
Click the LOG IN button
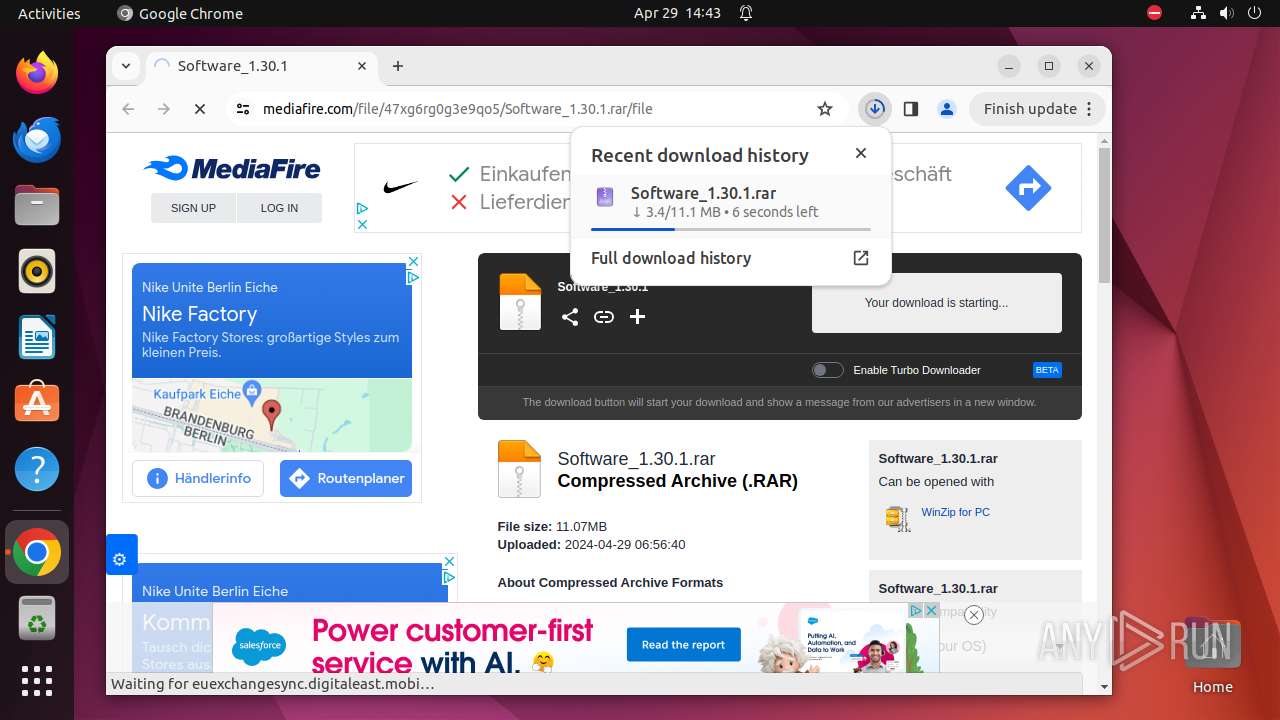[x=279, y=208]
